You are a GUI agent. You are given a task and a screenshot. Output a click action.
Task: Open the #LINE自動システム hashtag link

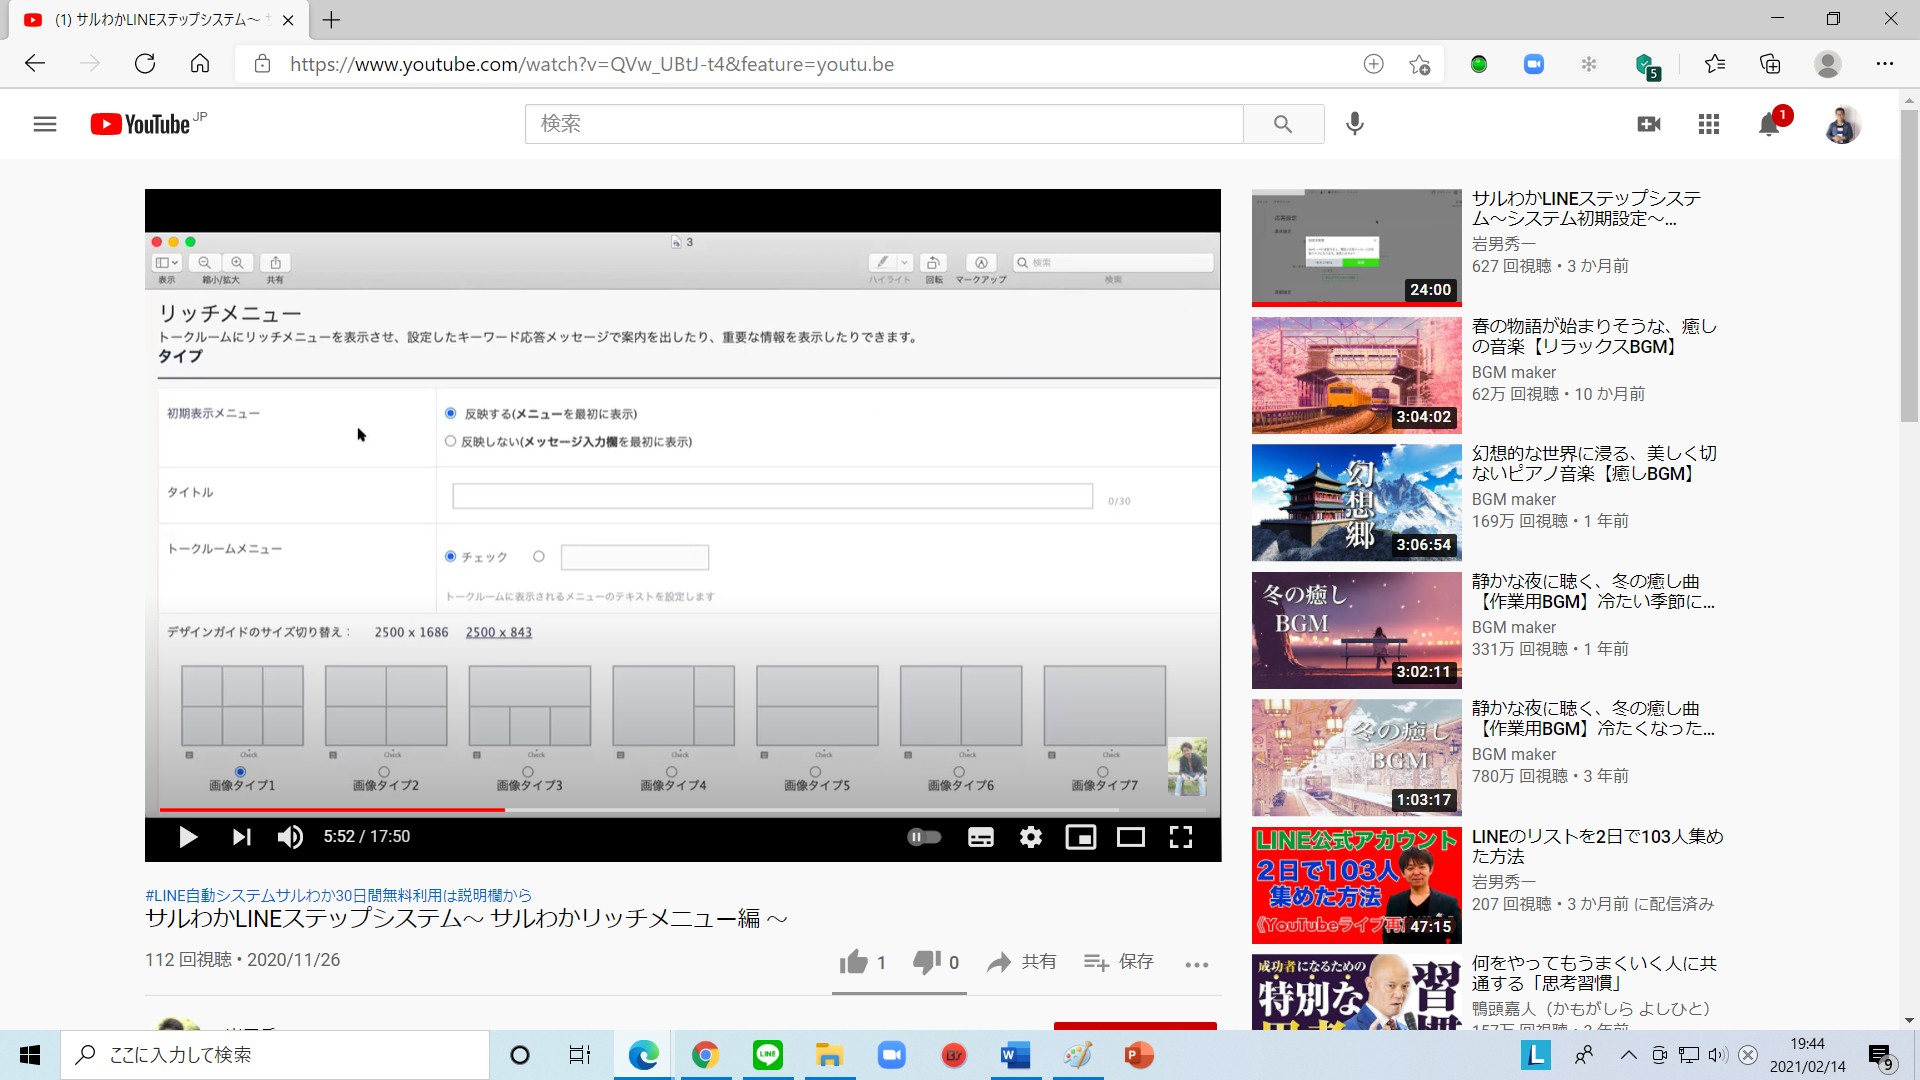338,895
